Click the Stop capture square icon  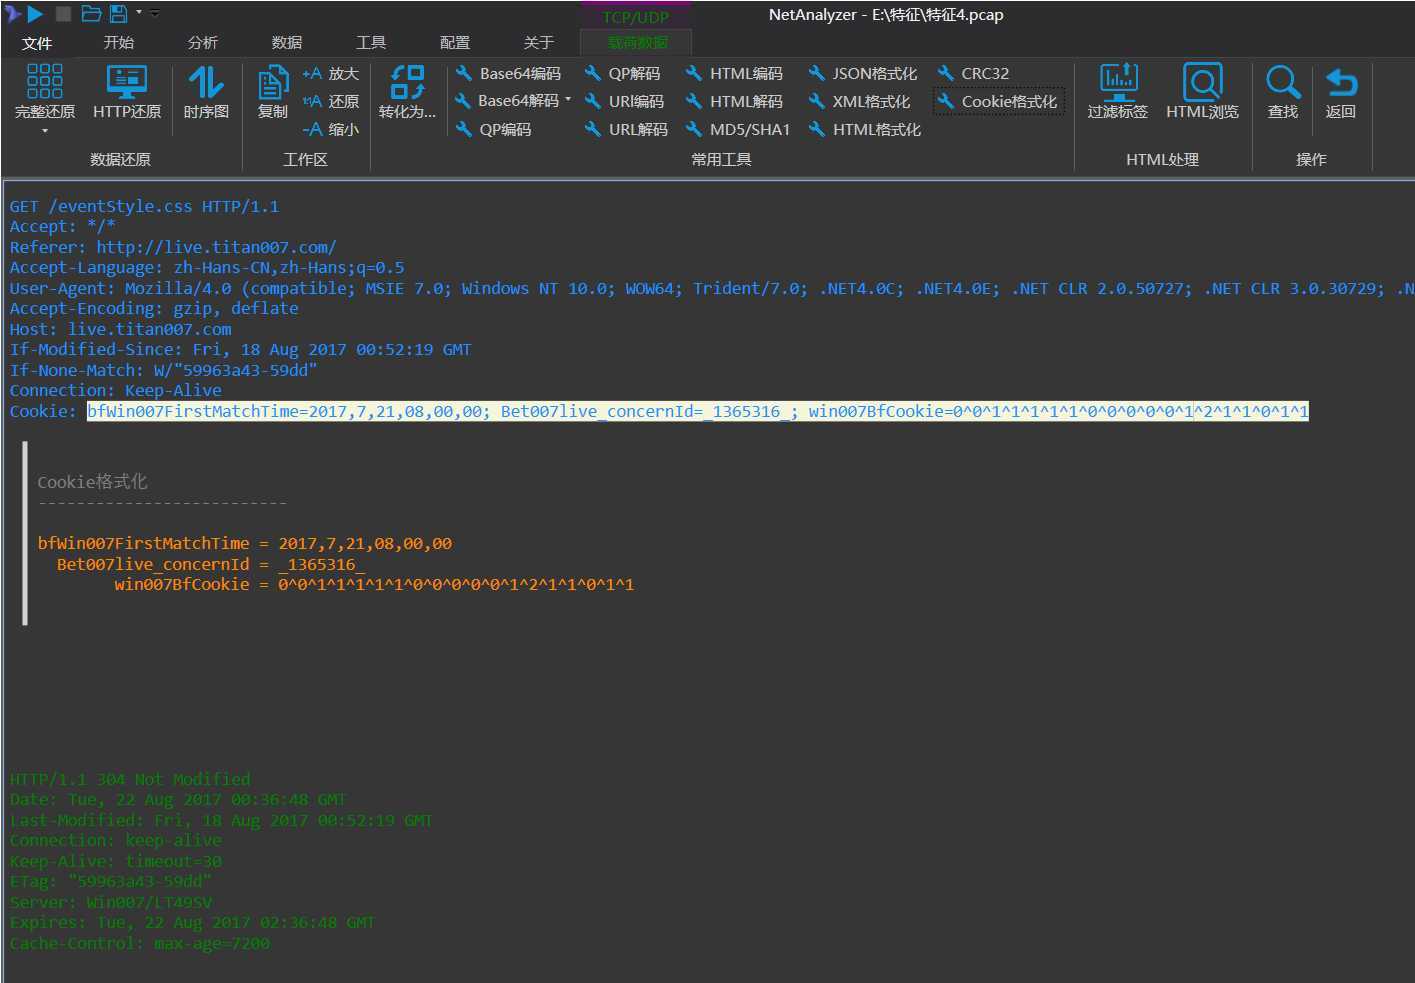(x=63, y=14)
